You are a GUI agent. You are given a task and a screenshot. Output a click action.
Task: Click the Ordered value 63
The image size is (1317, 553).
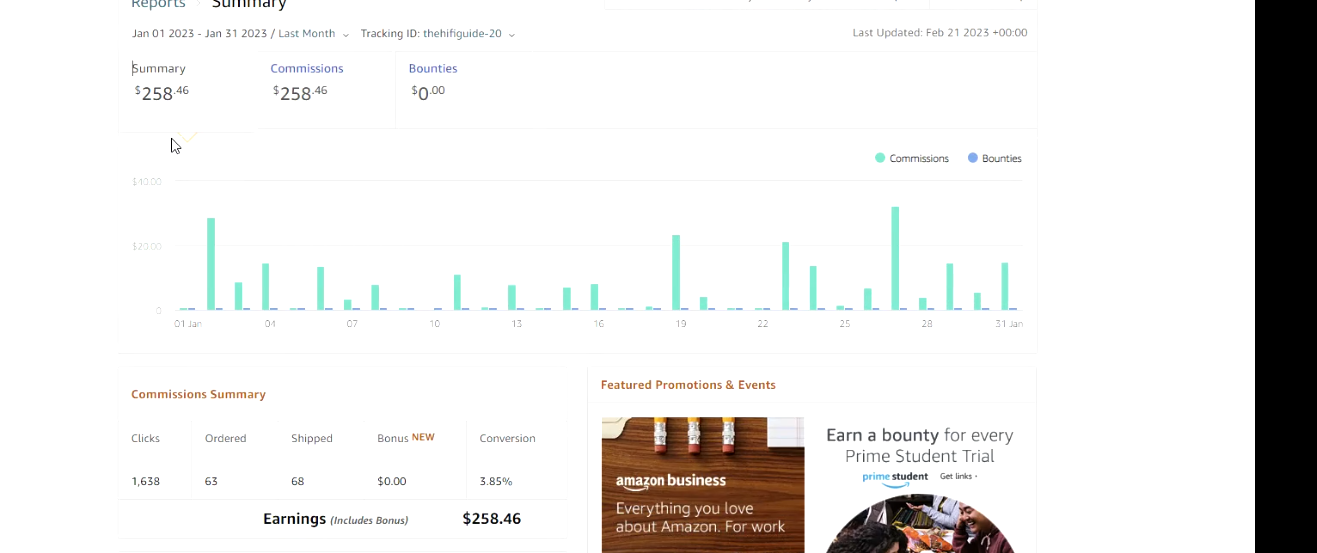211,481
